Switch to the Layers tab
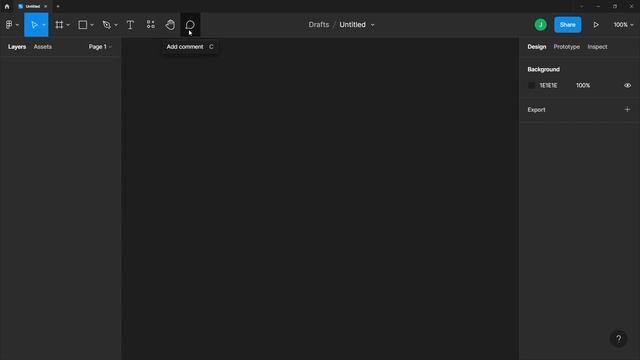The width and height of the screenshot is (640, 360). click(x=17, y=47)
